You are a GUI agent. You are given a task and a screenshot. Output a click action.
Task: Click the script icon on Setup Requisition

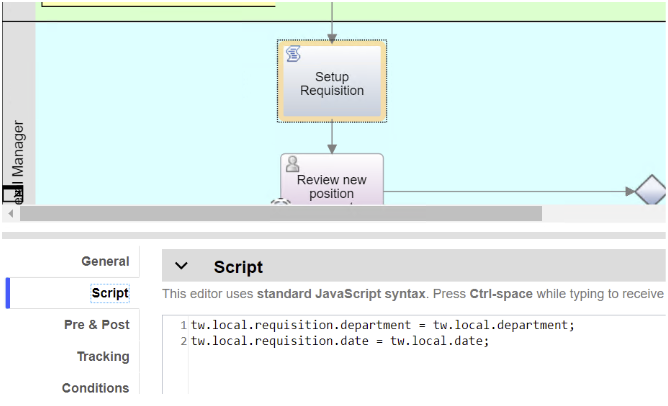[293, 54]
